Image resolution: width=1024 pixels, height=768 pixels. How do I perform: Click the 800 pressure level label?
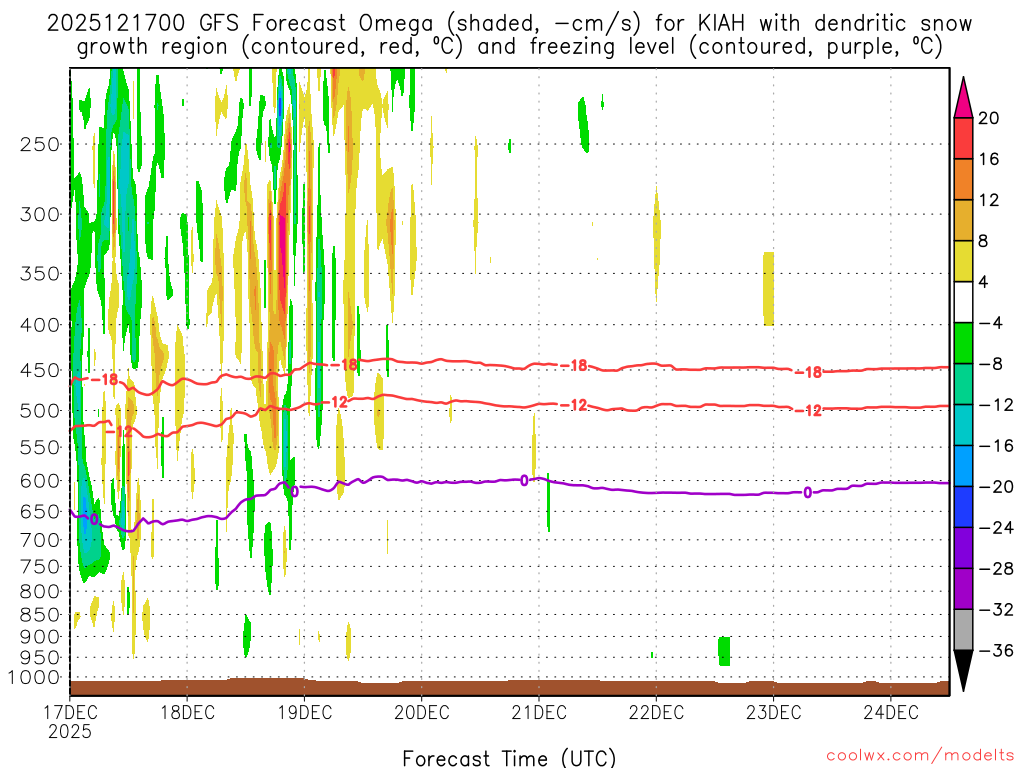[x=40, y=592]
